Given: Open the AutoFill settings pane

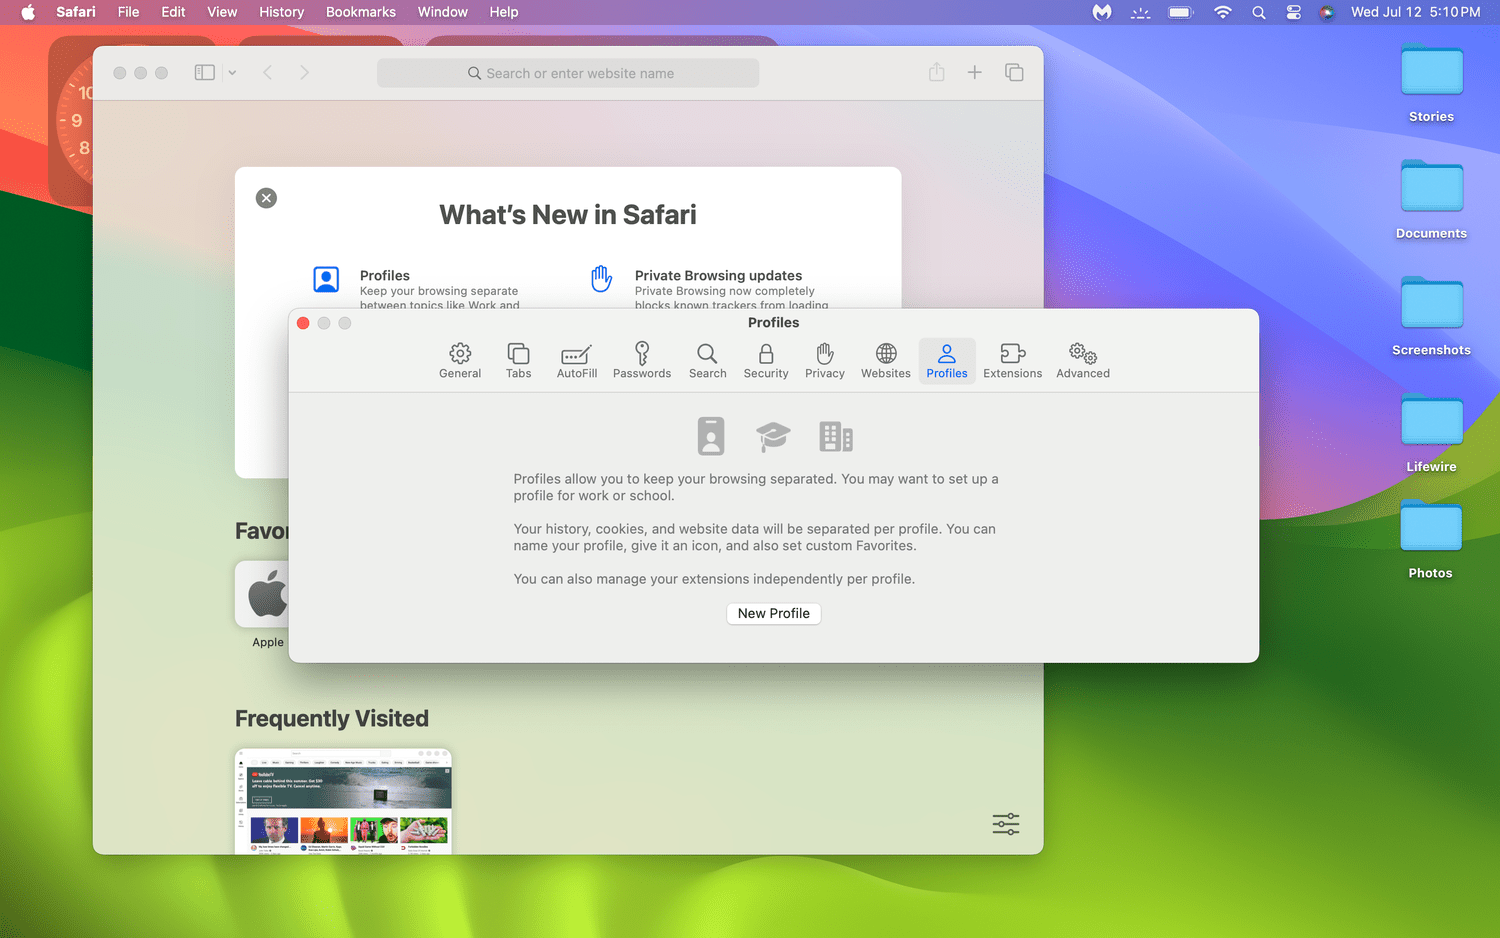Looking at the screenshot, I should pos(576,361).
